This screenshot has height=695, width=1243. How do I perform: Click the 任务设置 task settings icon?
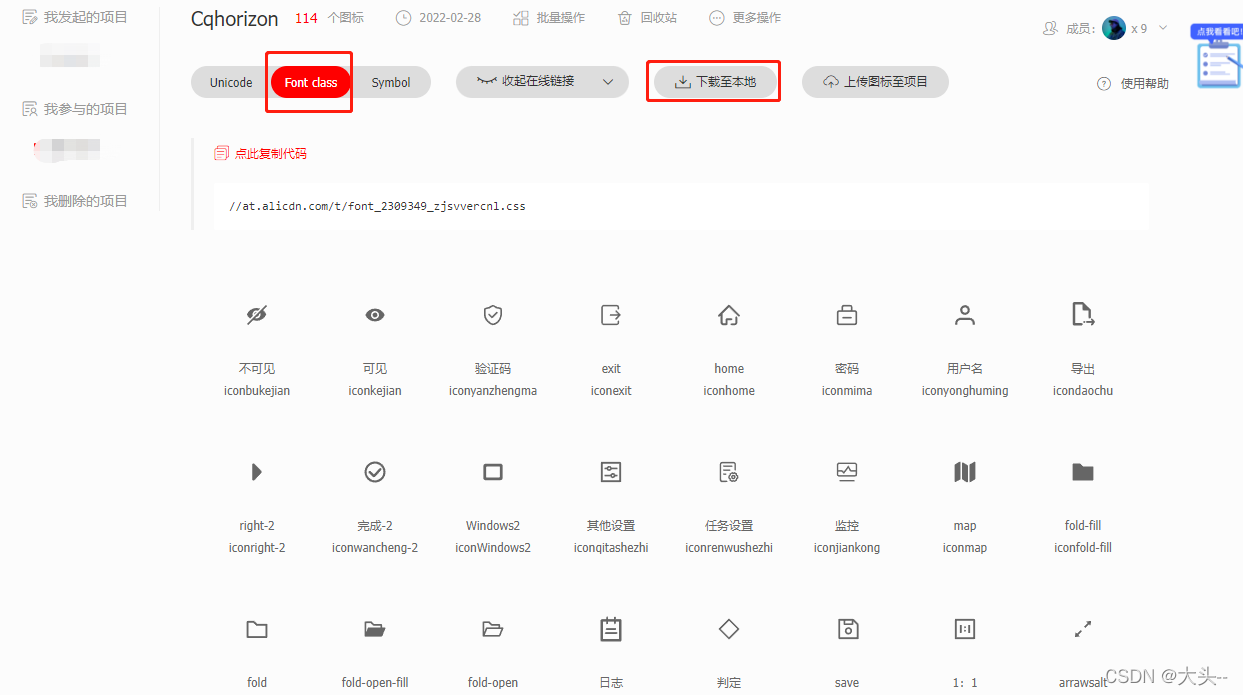coord(729,471)
